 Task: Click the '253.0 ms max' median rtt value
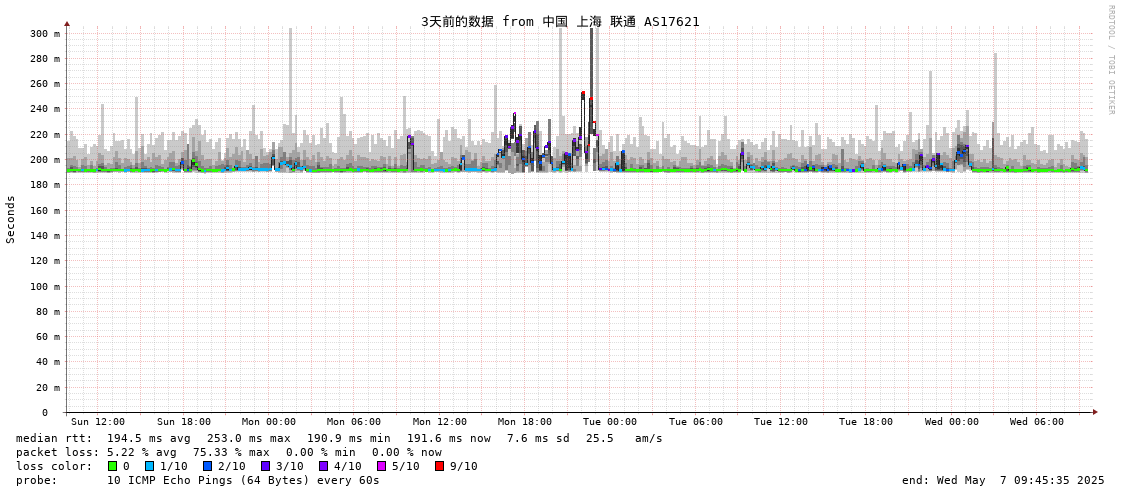[249, 438]
